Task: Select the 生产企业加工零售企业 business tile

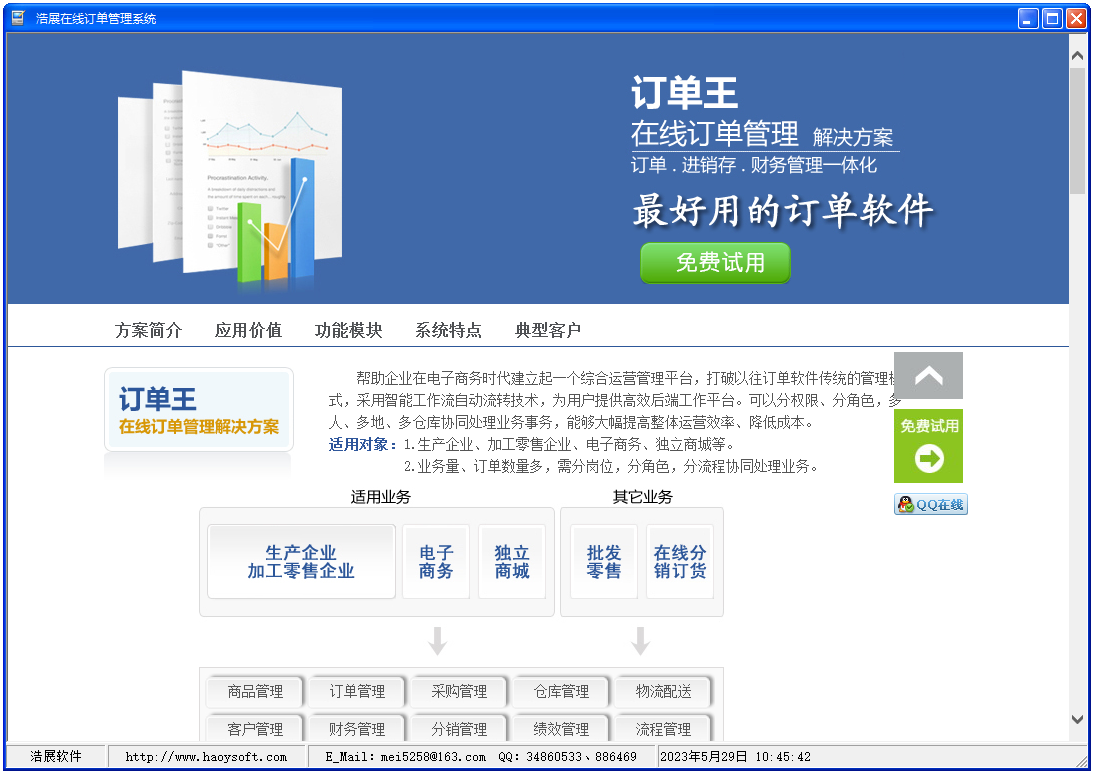Action: pos(301,561)
